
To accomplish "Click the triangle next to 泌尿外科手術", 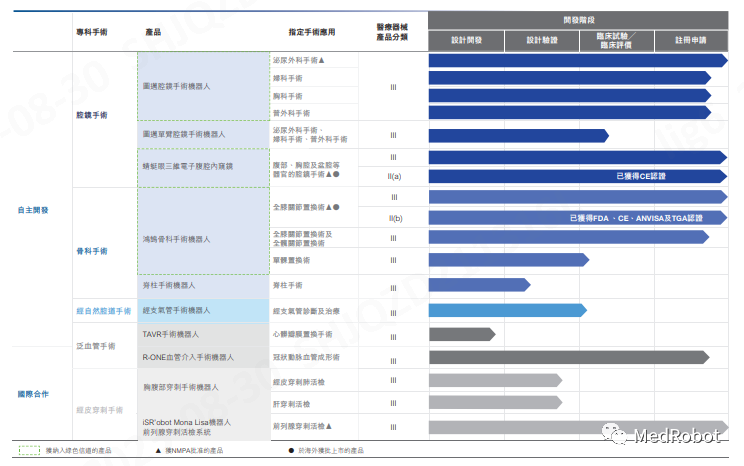I will [322, 61].
